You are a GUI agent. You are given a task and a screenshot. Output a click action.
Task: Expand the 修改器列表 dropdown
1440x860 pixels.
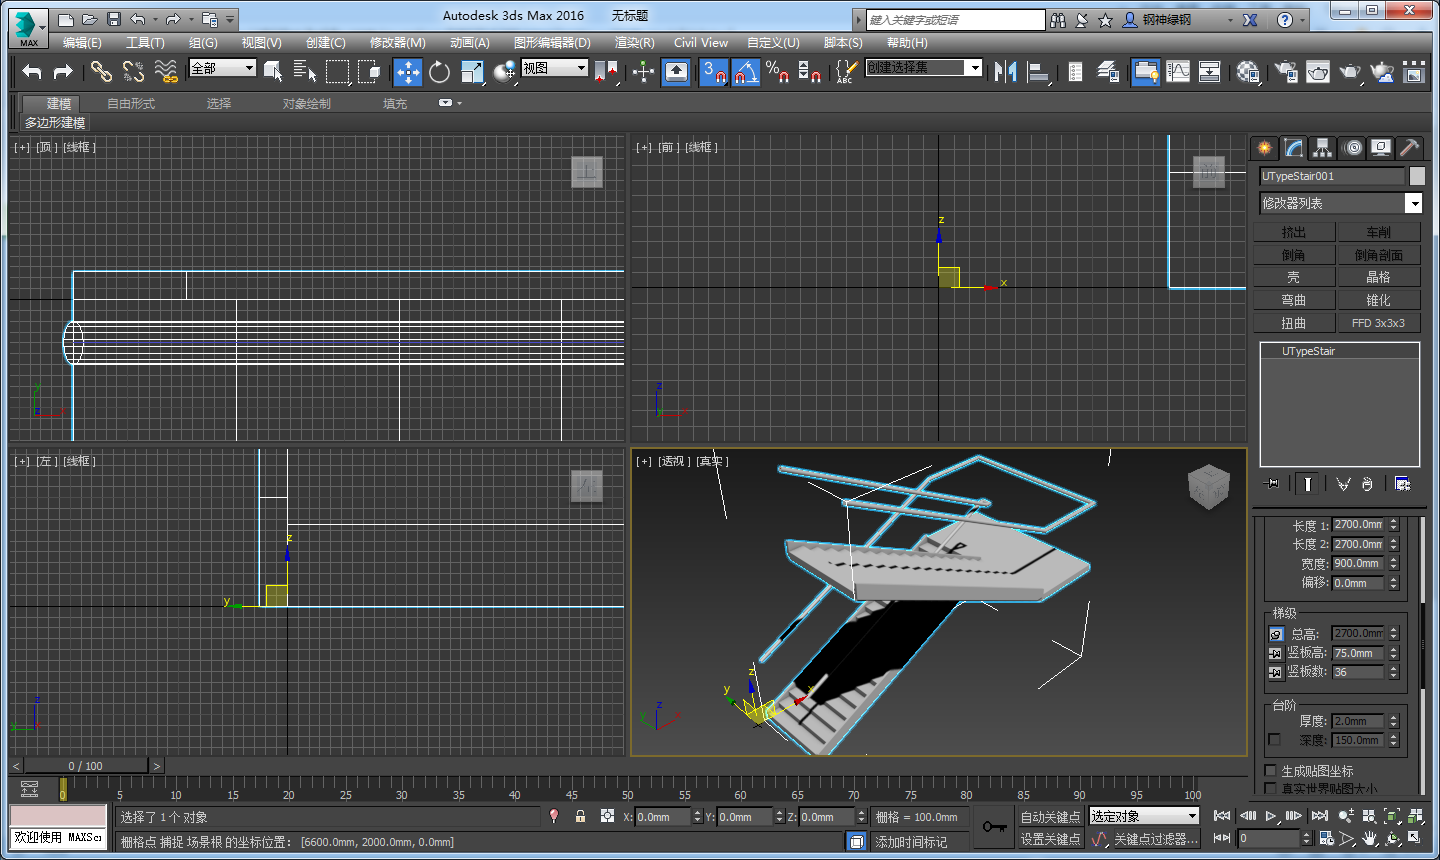1413,203
